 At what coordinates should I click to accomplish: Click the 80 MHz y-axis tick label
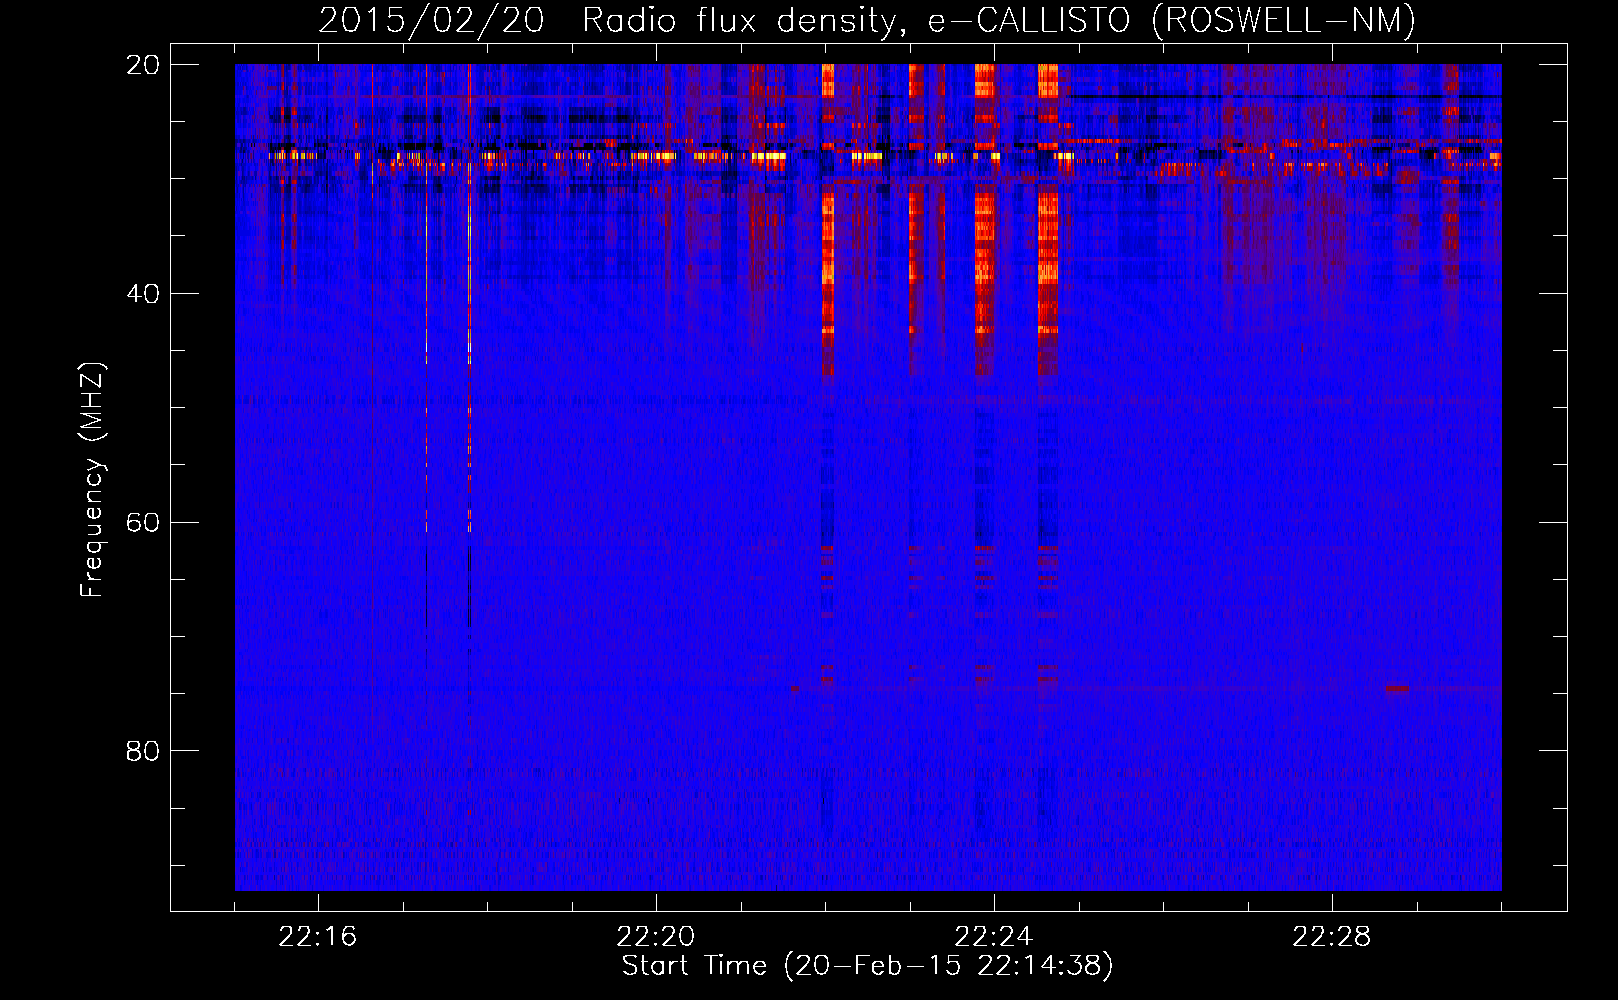click(142, 751)
